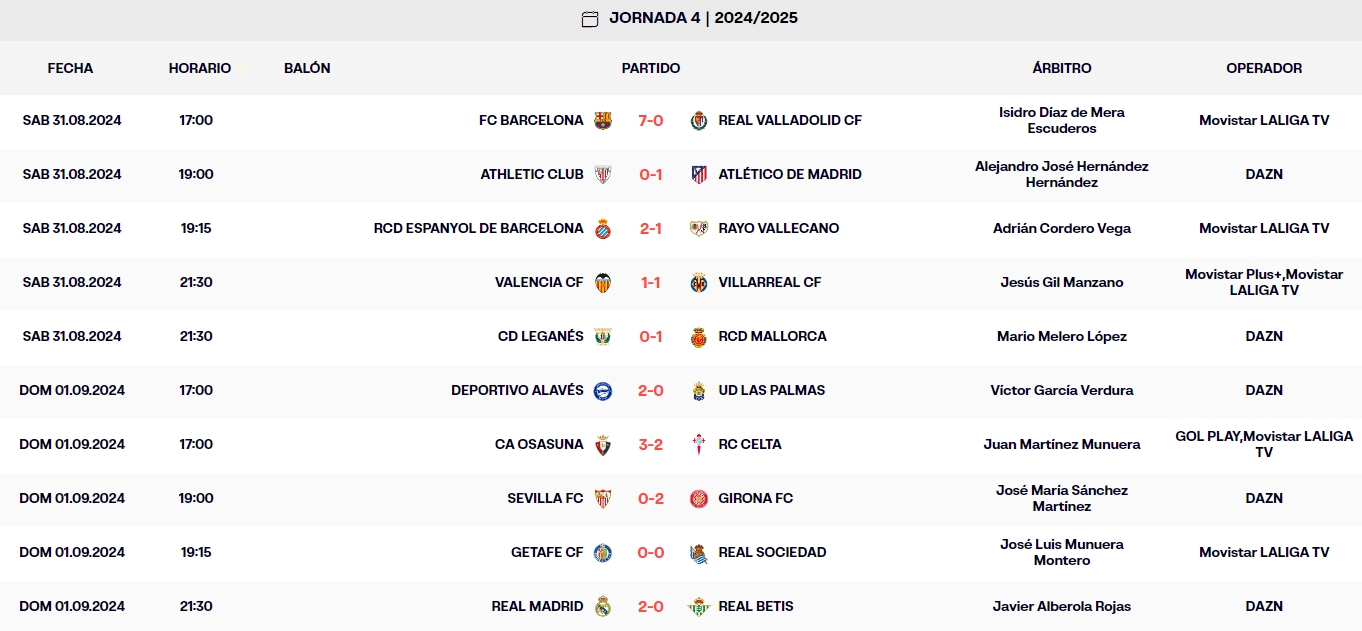Click the FECHA column header
1362x631 pixels.
coord(68,68)
